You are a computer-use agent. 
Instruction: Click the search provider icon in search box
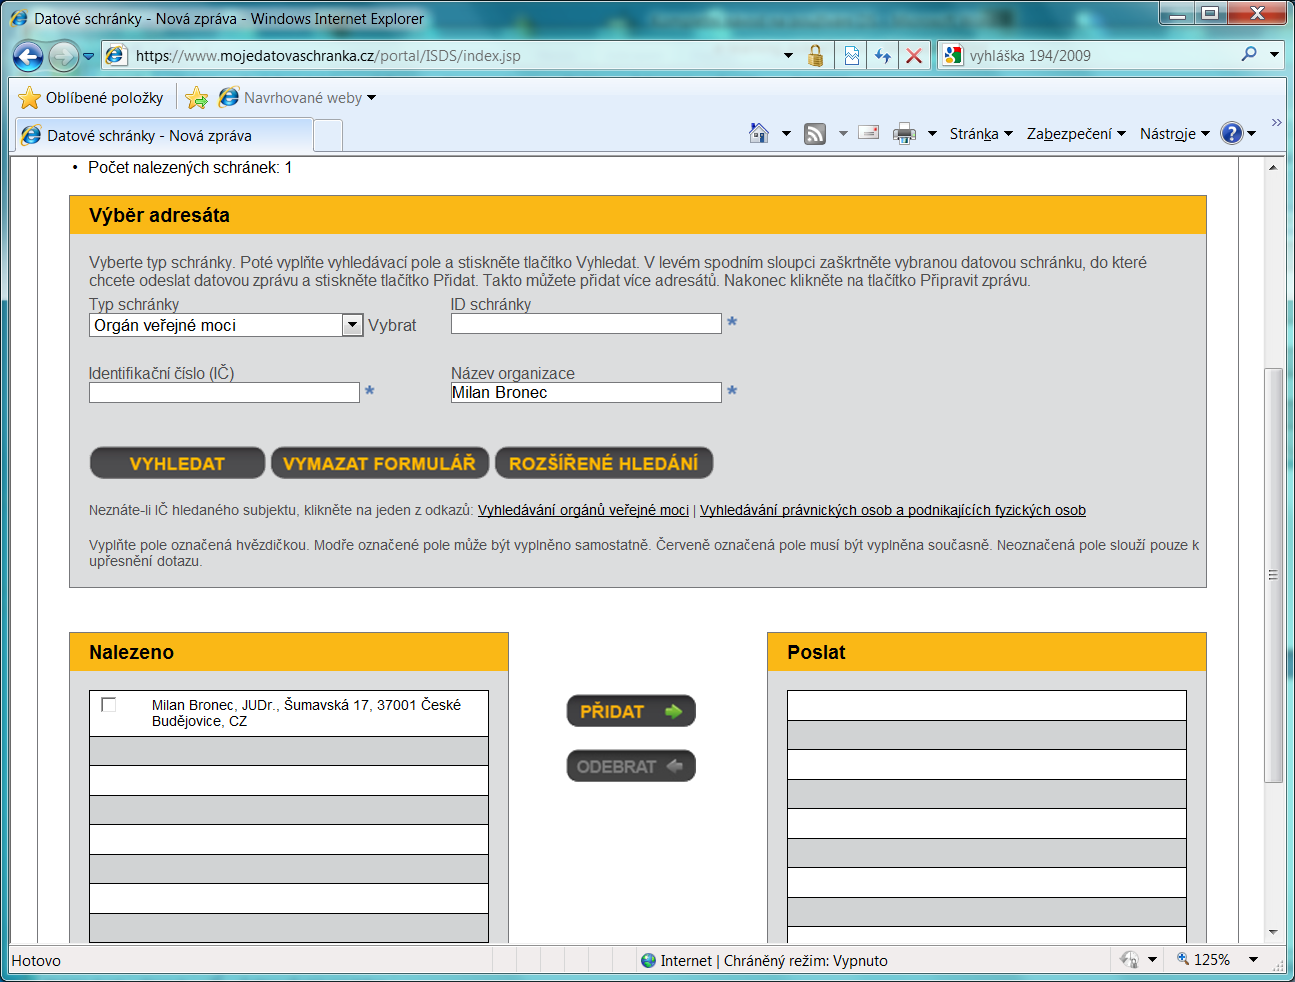click(953, 56)
